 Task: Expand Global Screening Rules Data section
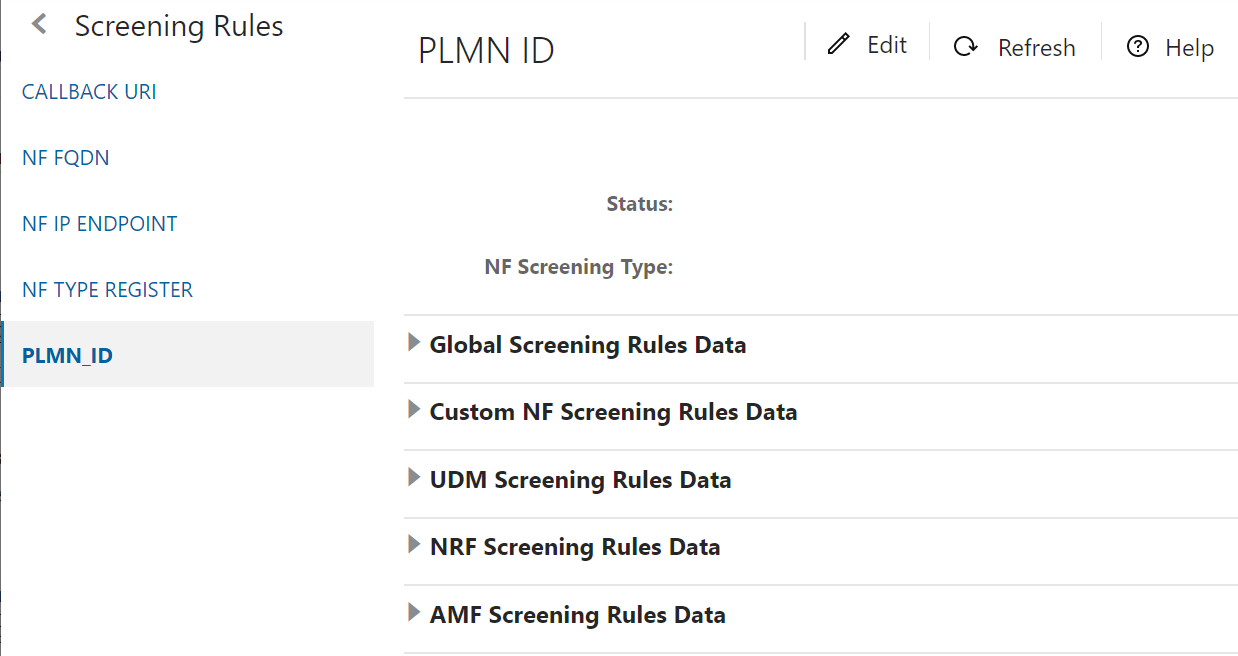coord(413,341)
